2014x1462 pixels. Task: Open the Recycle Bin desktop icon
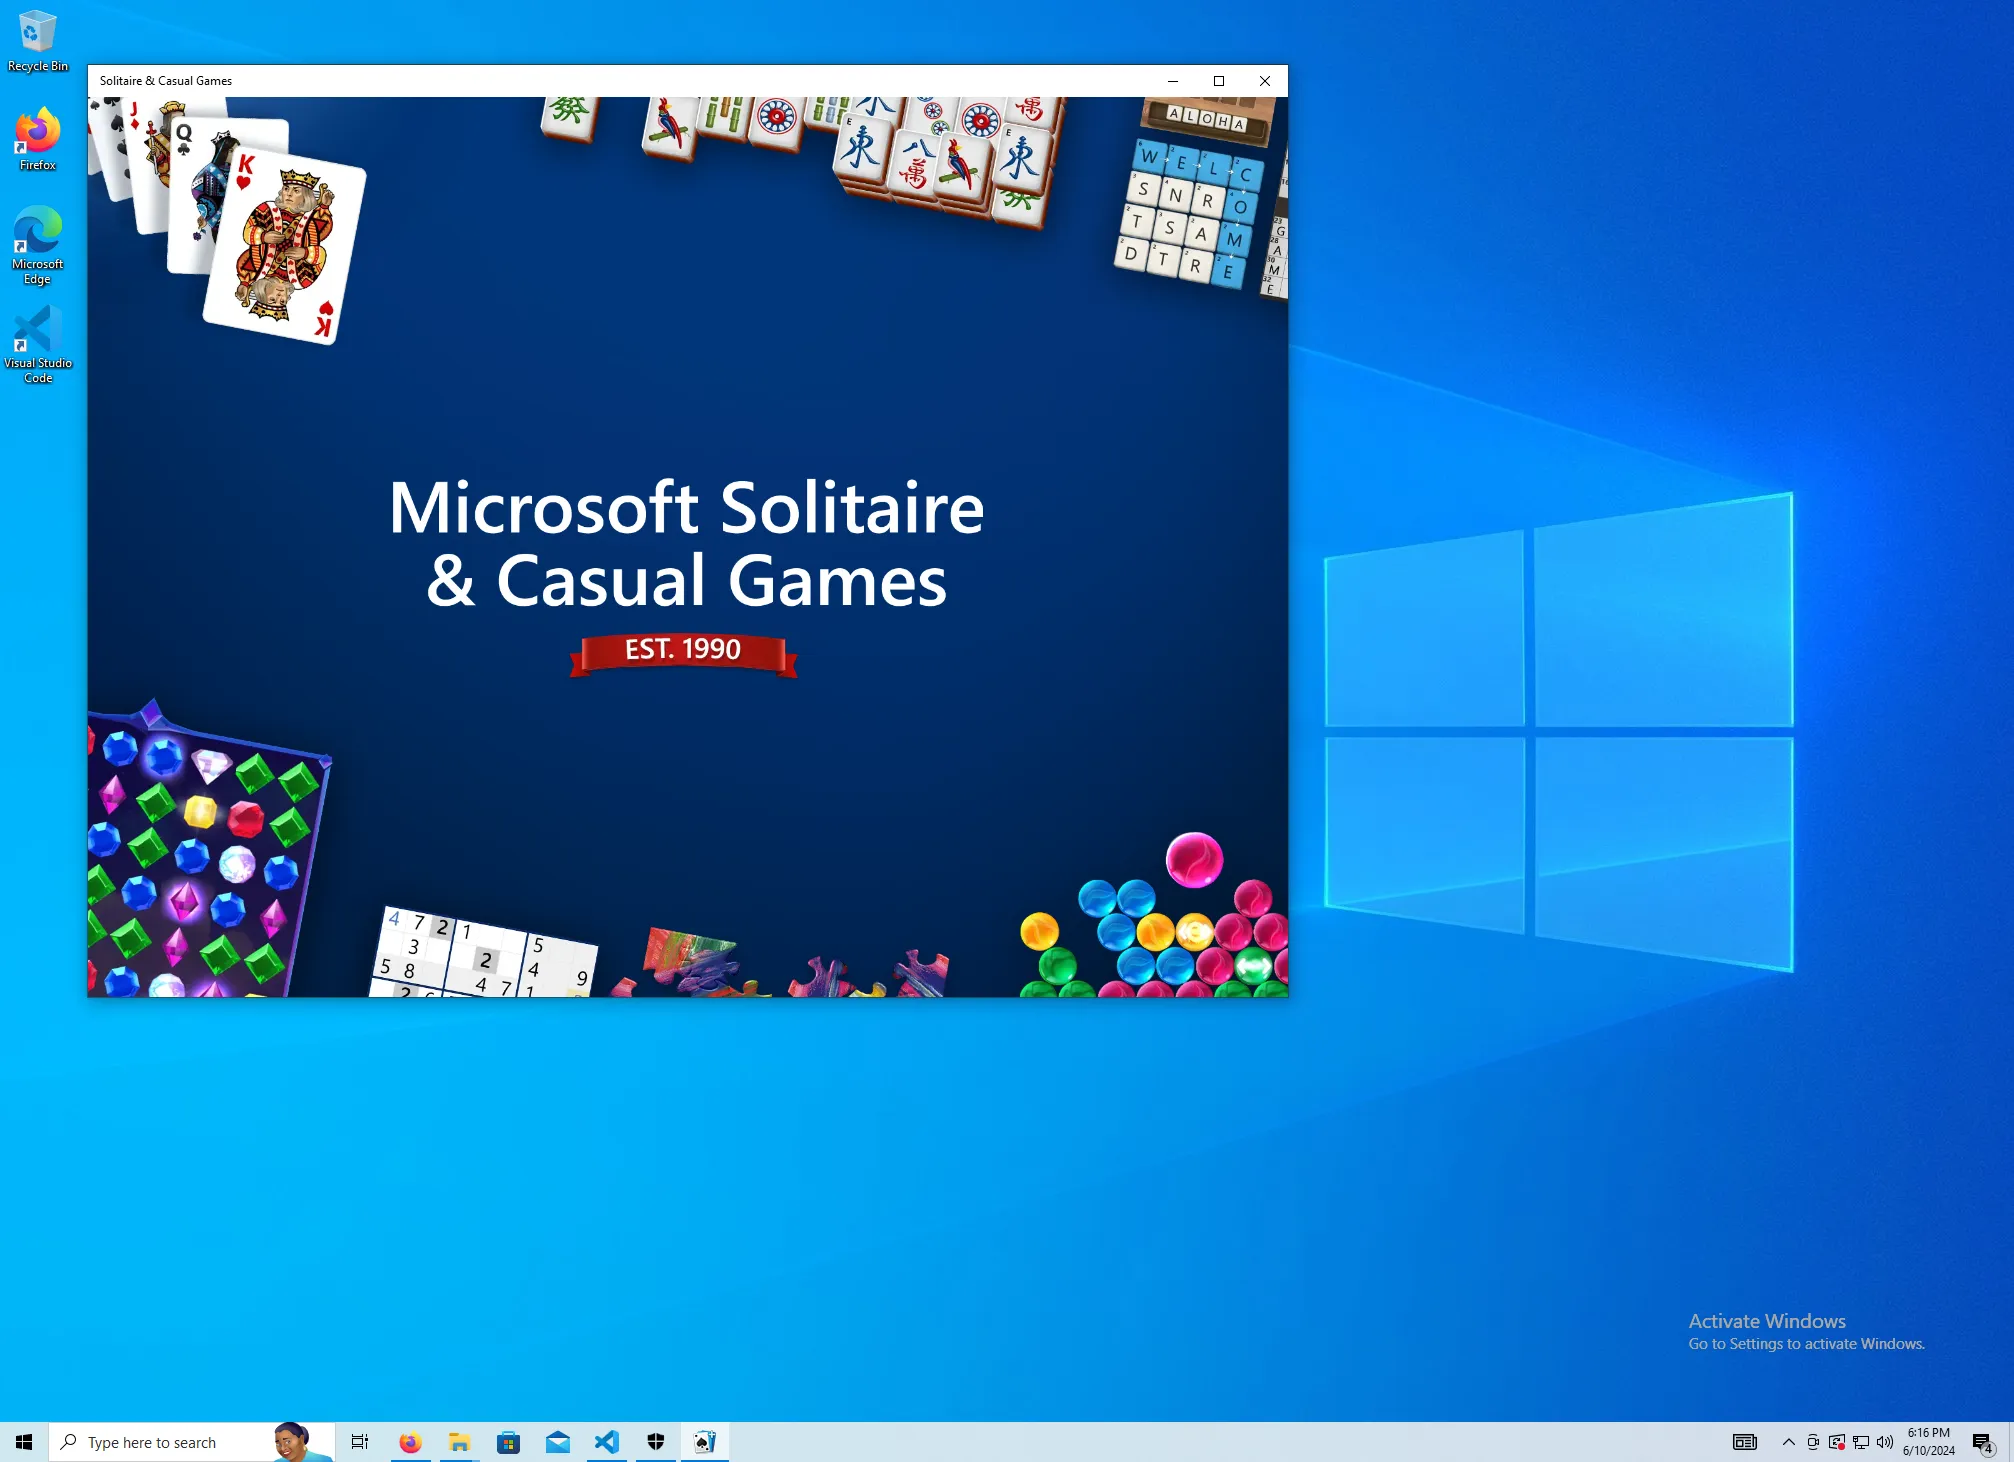(x=38, y=40)
